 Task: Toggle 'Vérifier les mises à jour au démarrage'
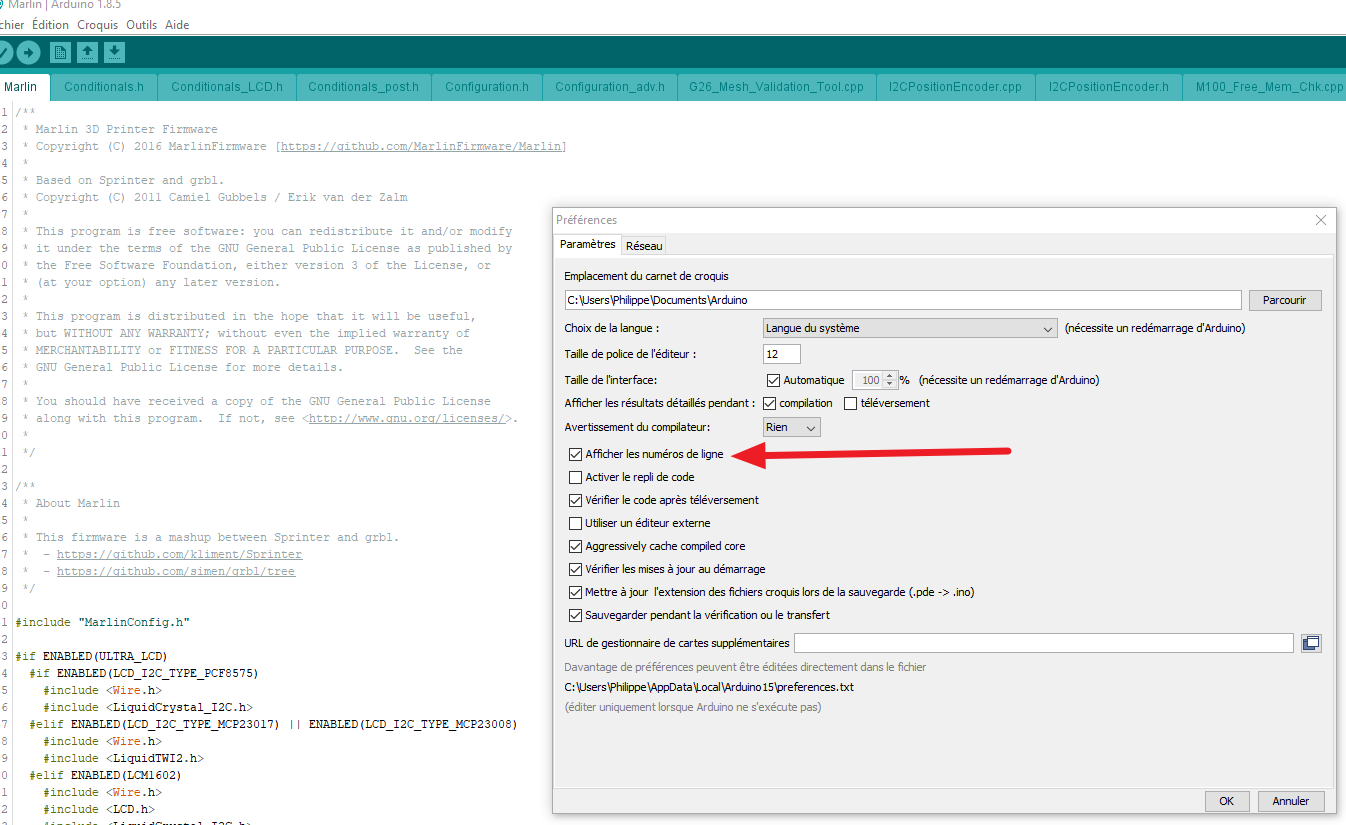pyautogui.click(x=575, y=569)
